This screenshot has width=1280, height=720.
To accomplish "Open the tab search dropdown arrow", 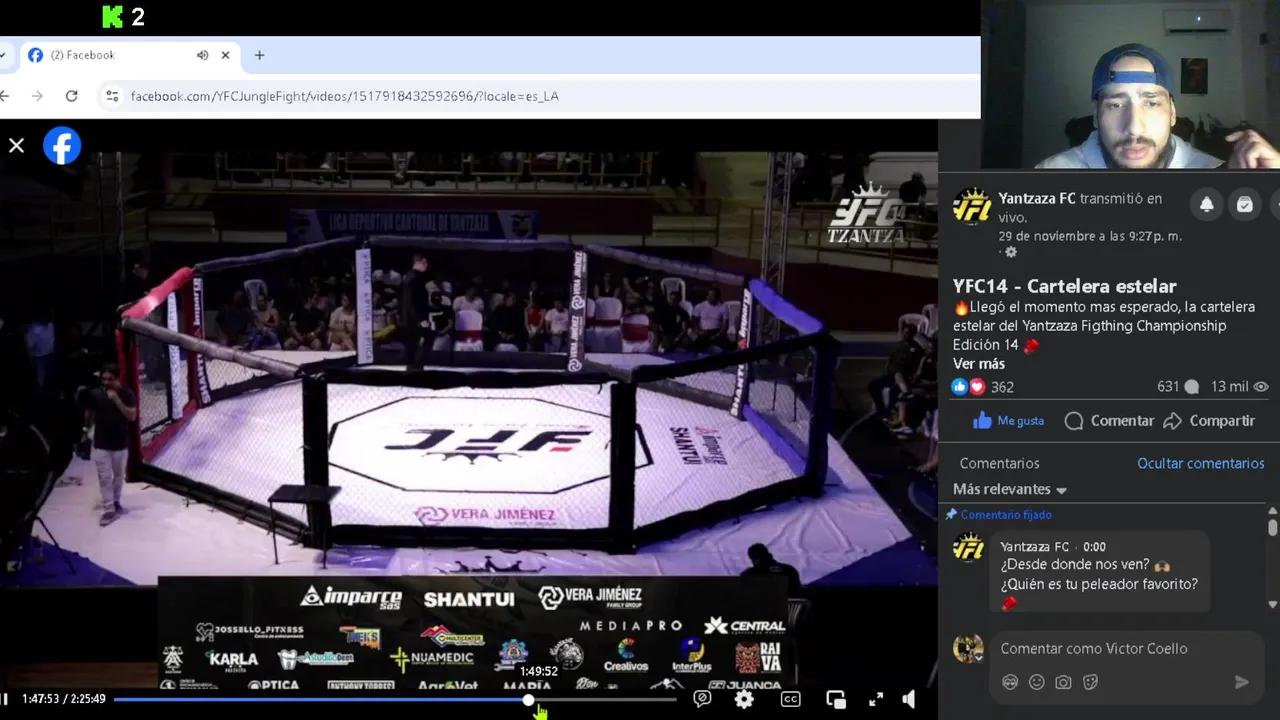I will (3, 55).
